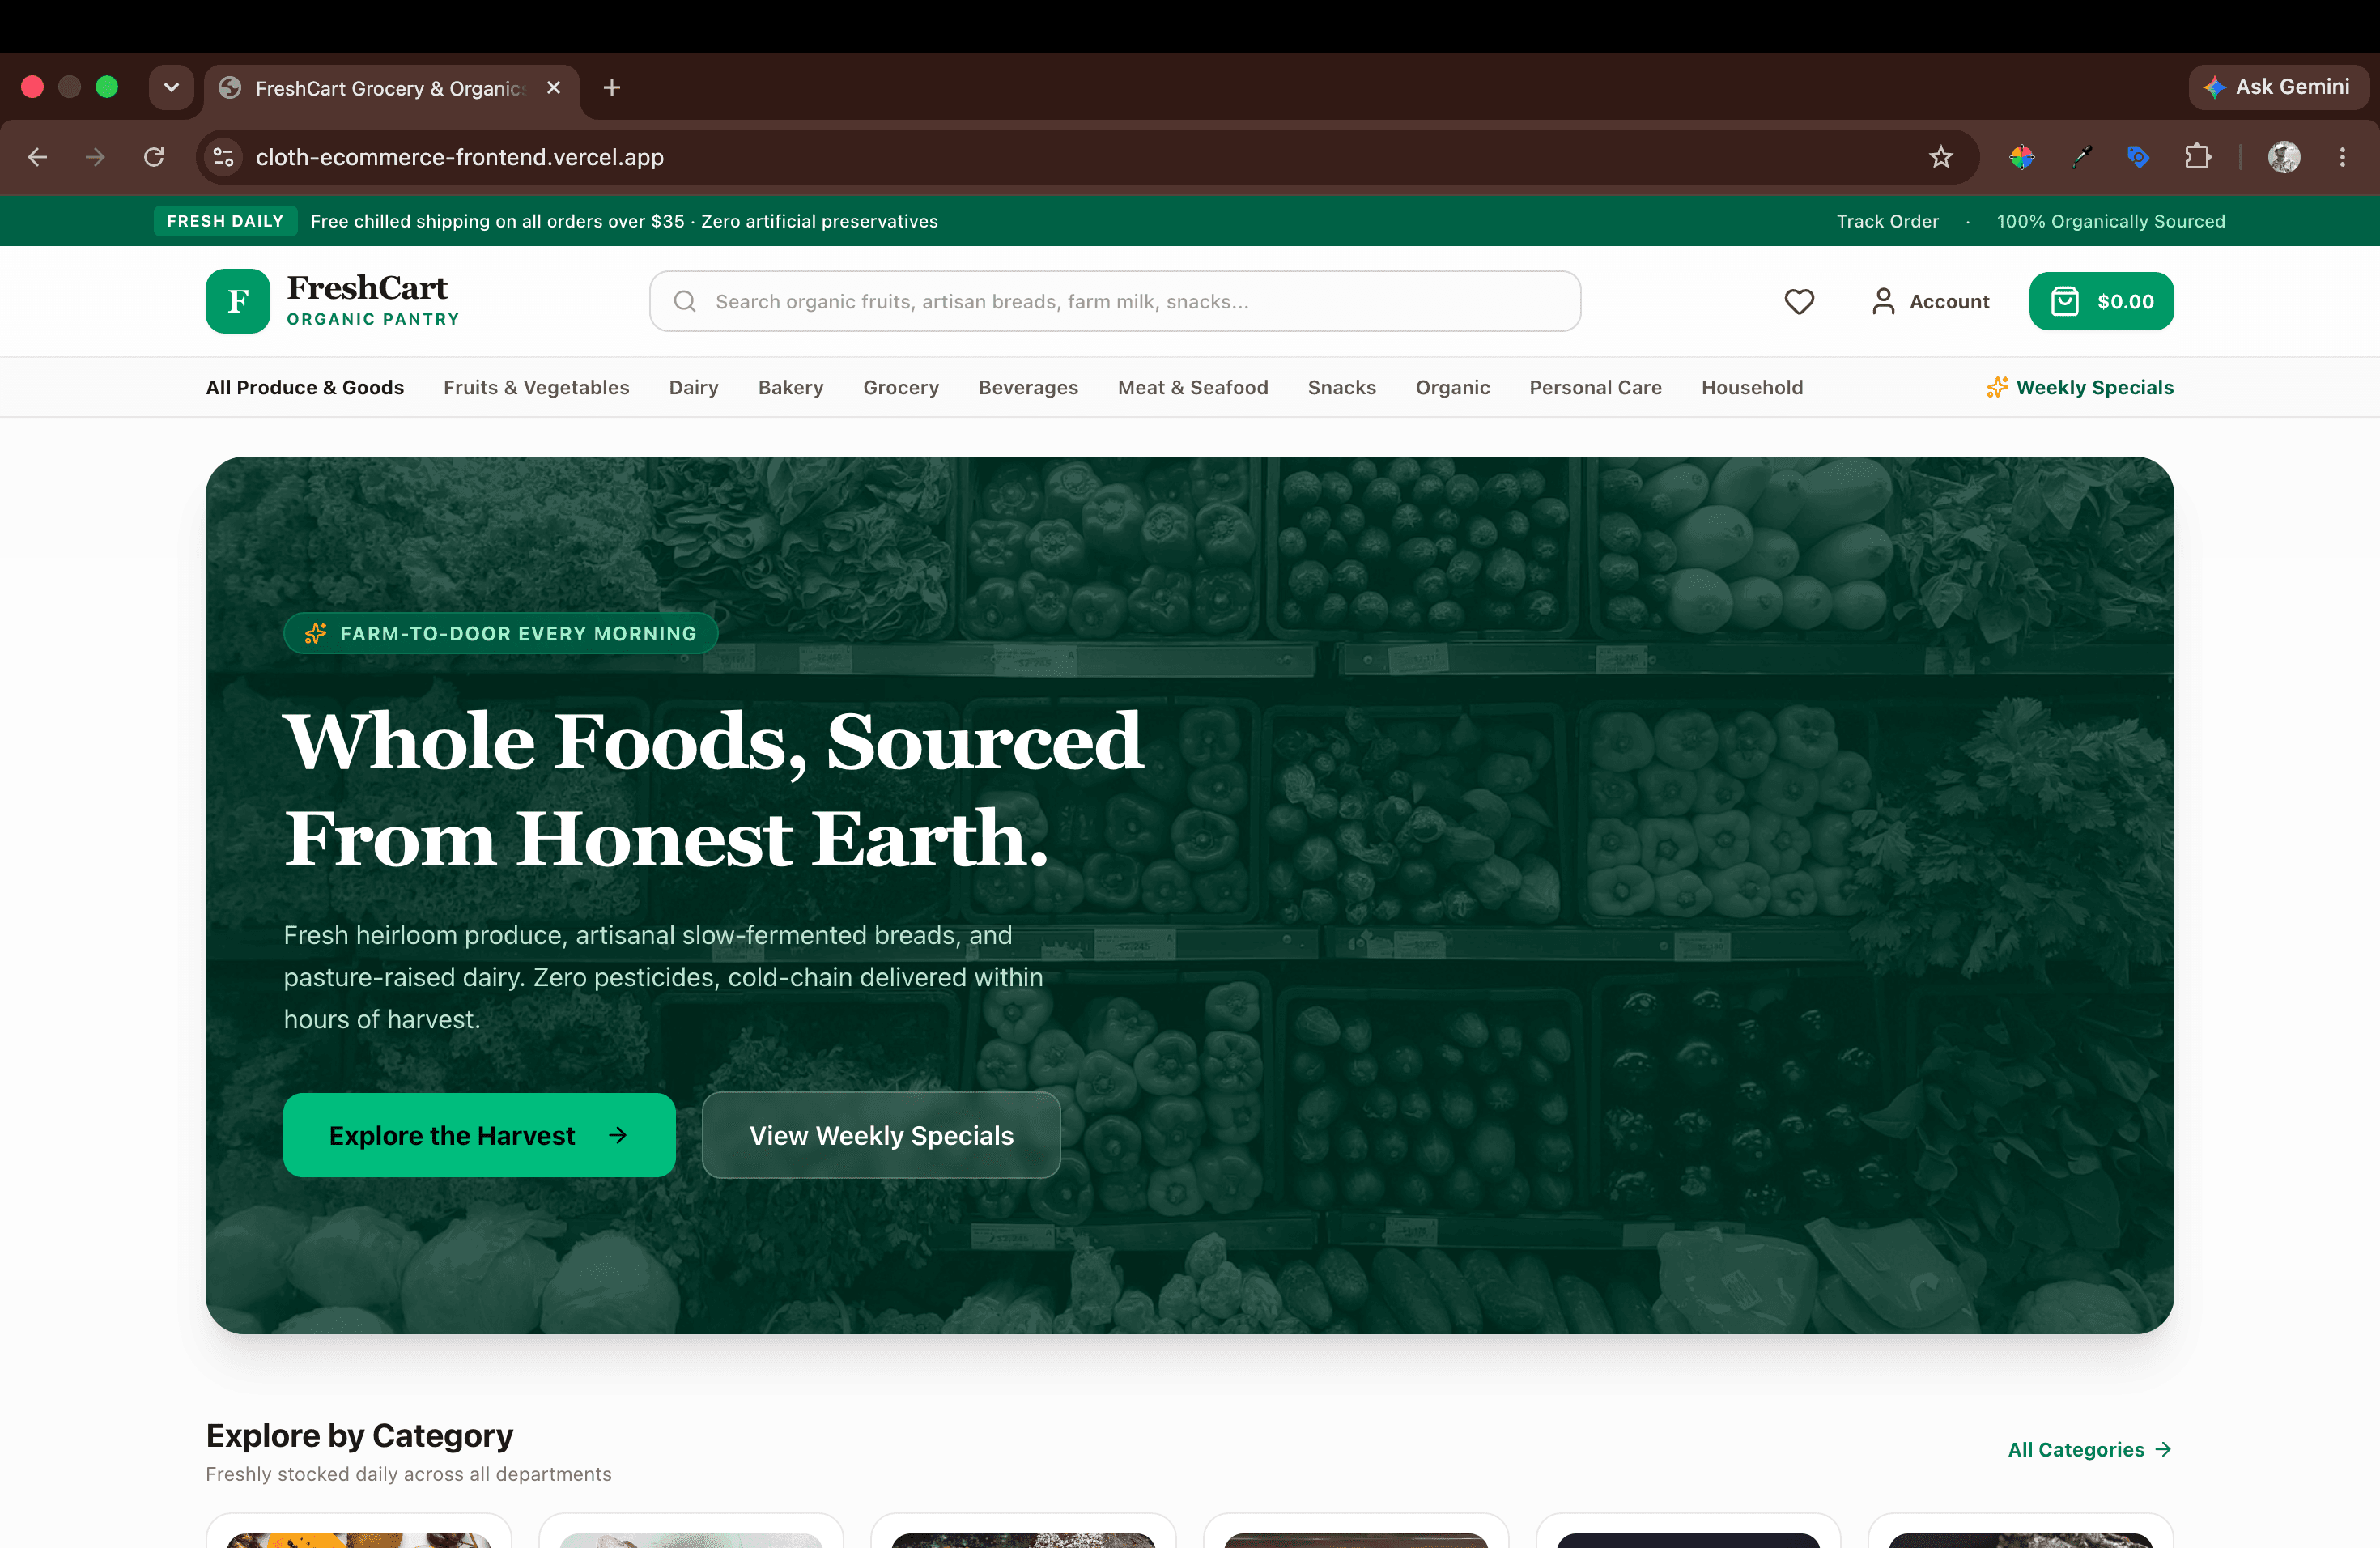Image resolution: width=2380 pixels, height=1548 pixels.
Task: Open the Account user icon
Action: tap(1883, 301)
